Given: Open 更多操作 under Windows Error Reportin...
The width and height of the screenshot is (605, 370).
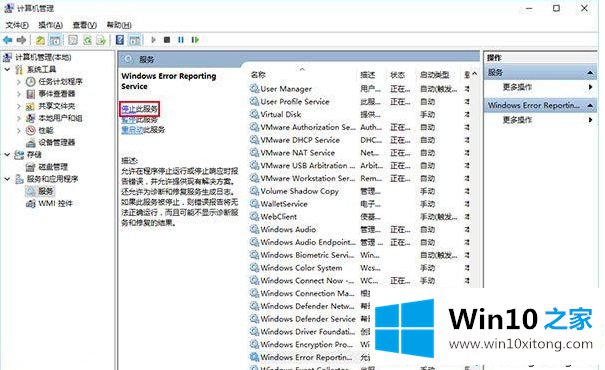Looking at the screenshot, I should coord(517,120).
